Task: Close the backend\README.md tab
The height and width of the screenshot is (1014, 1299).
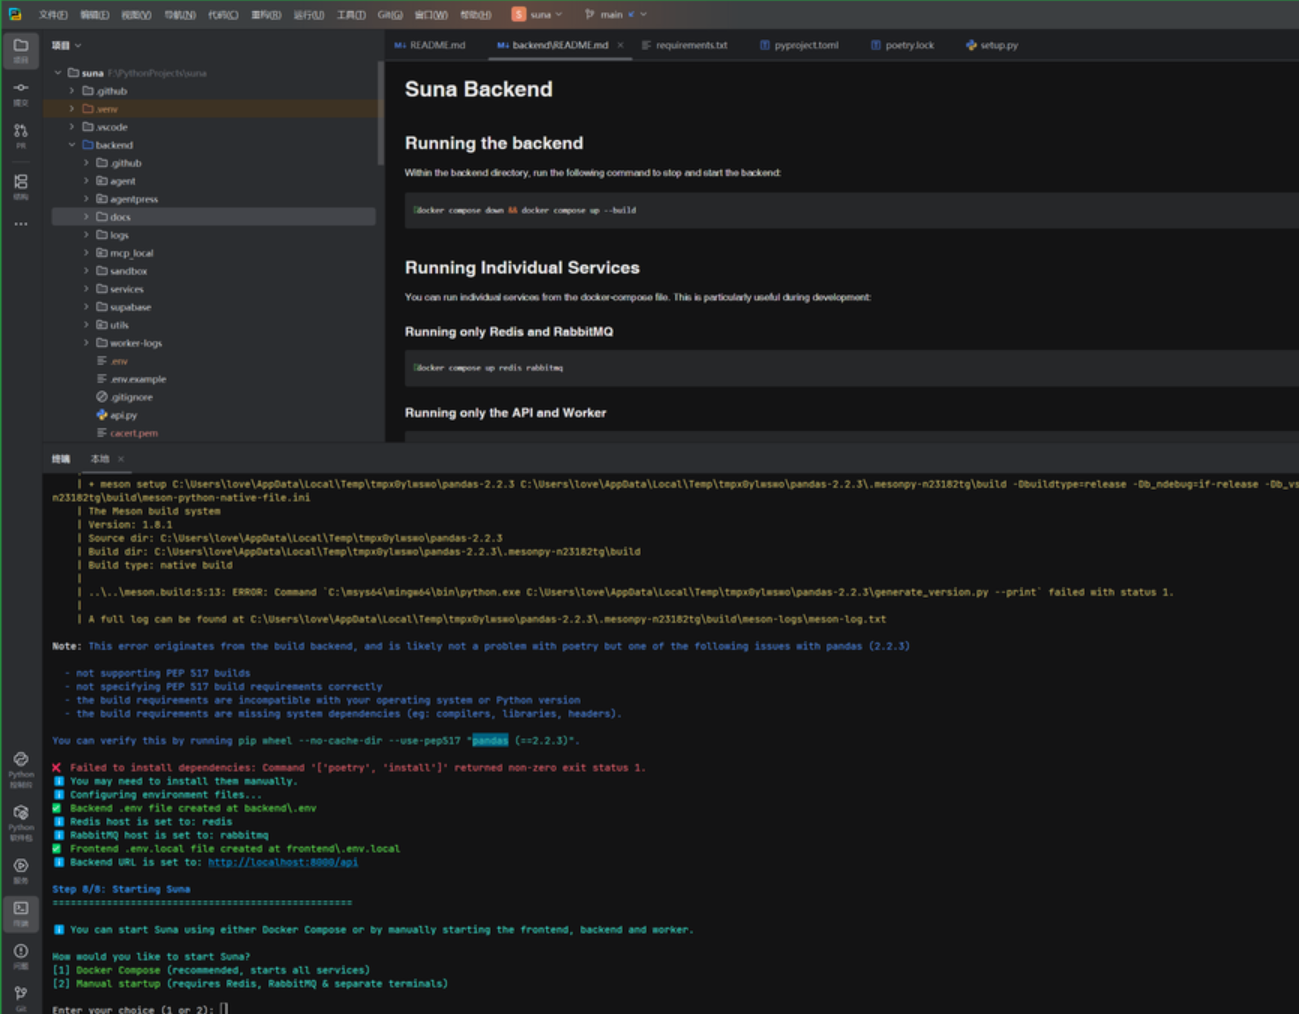Action: [x=620, y=45]
